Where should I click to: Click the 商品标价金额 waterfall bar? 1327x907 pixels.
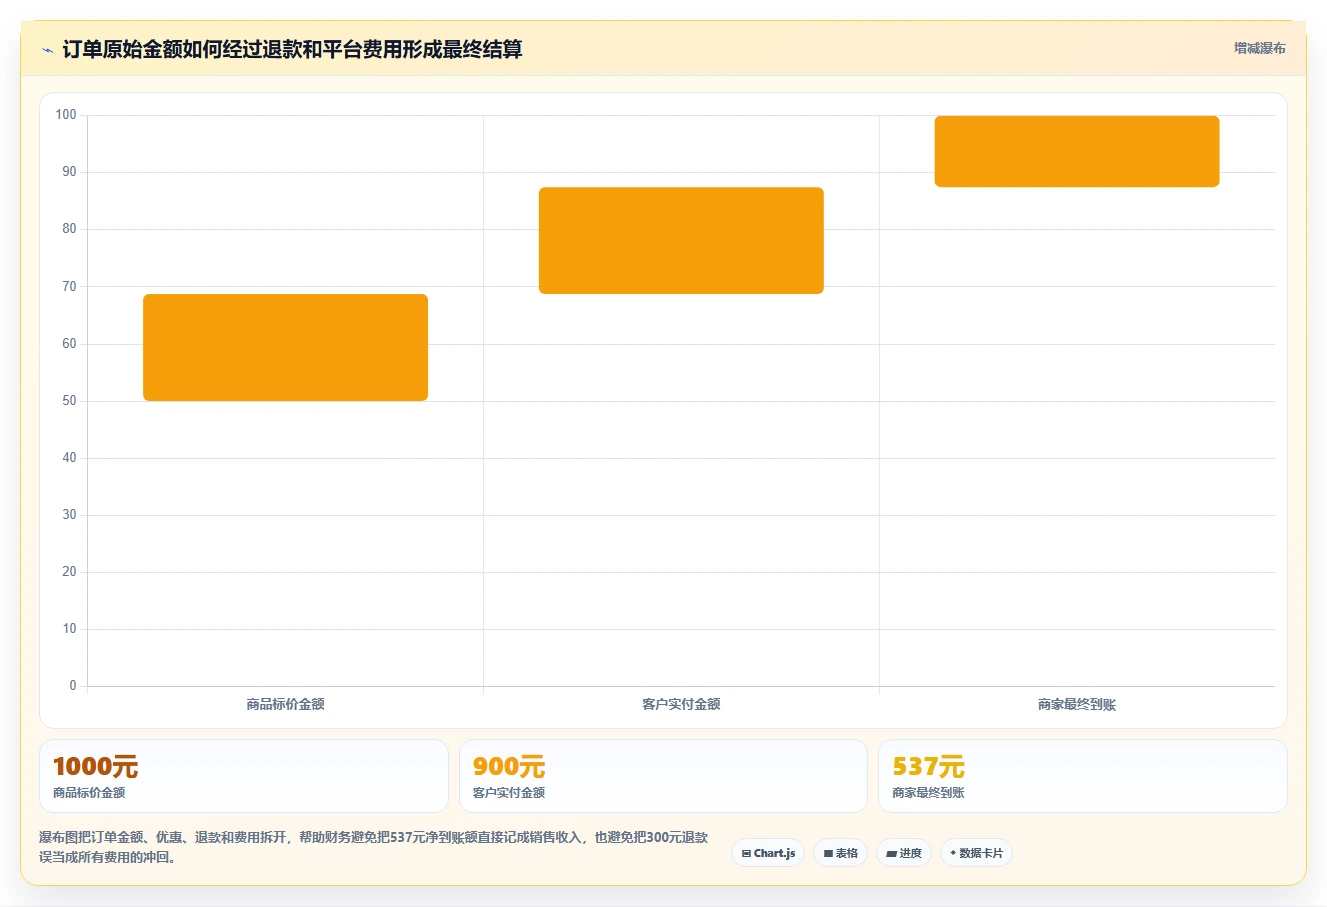coord(285,347)
